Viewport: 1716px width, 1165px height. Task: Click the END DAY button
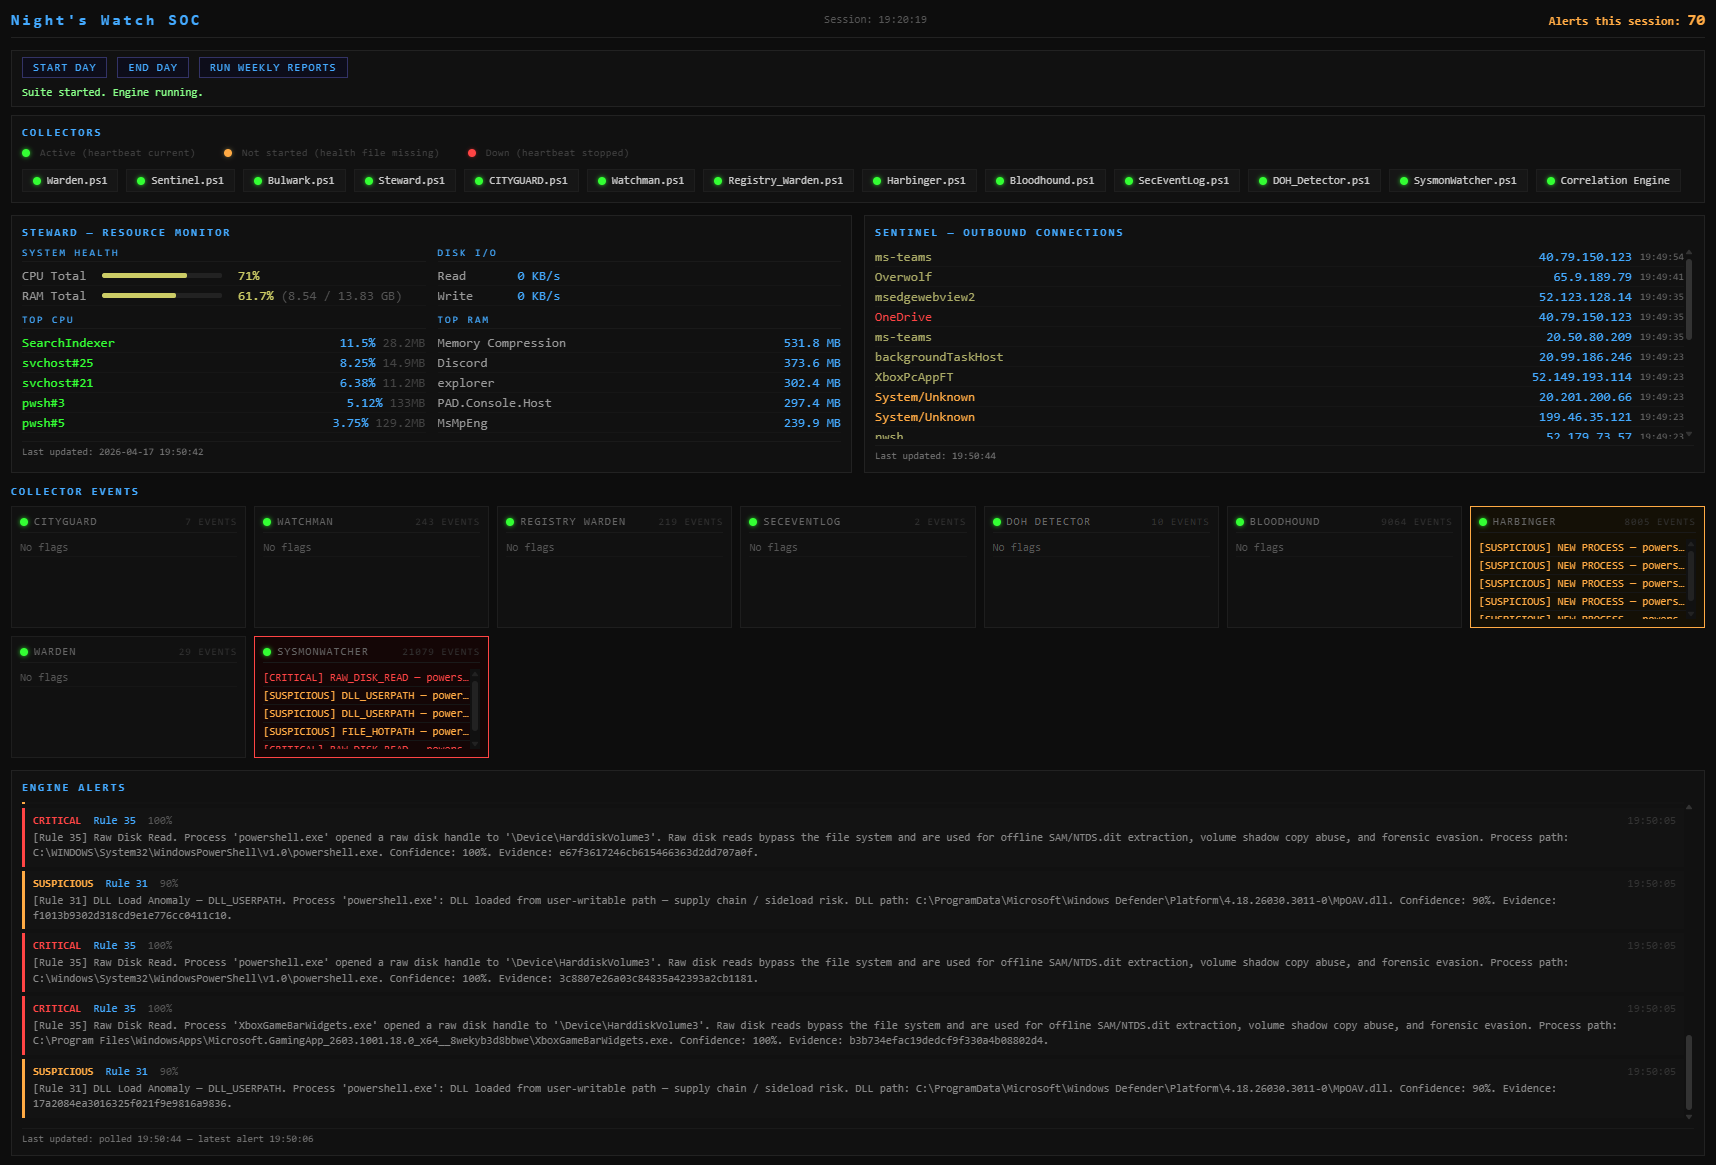(153, 68)
